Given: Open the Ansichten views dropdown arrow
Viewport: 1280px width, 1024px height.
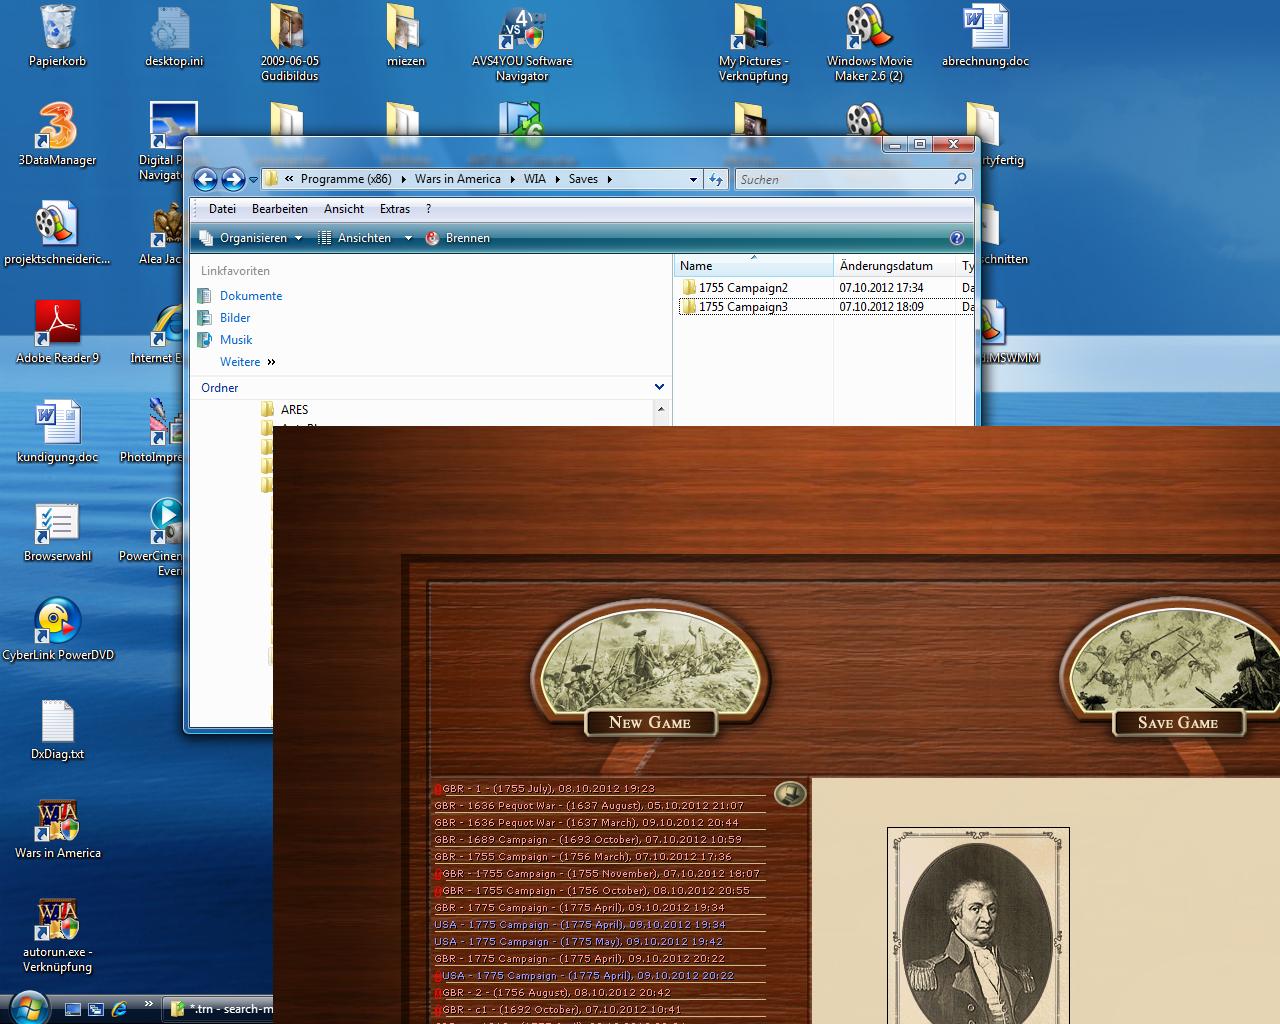Looking at the screenshot, I should 408,238.
